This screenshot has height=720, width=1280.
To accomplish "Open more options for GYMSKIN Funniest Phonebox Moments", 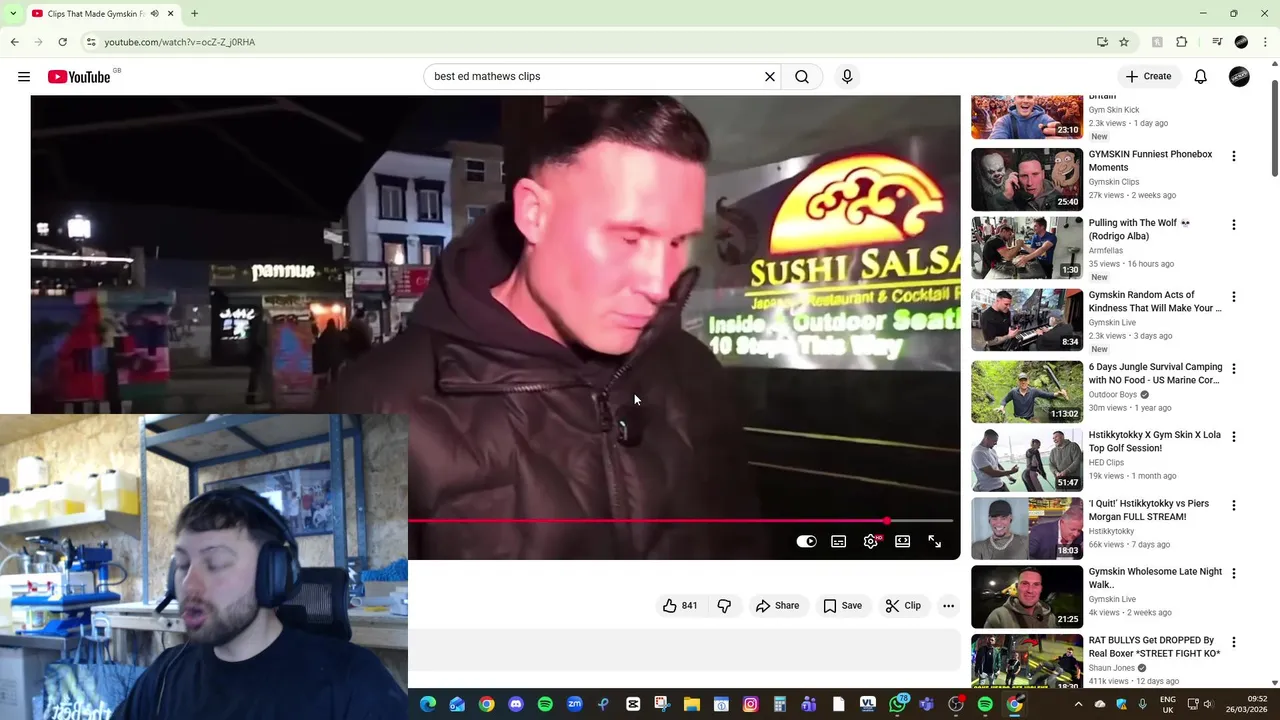I will click(1233, 156).
